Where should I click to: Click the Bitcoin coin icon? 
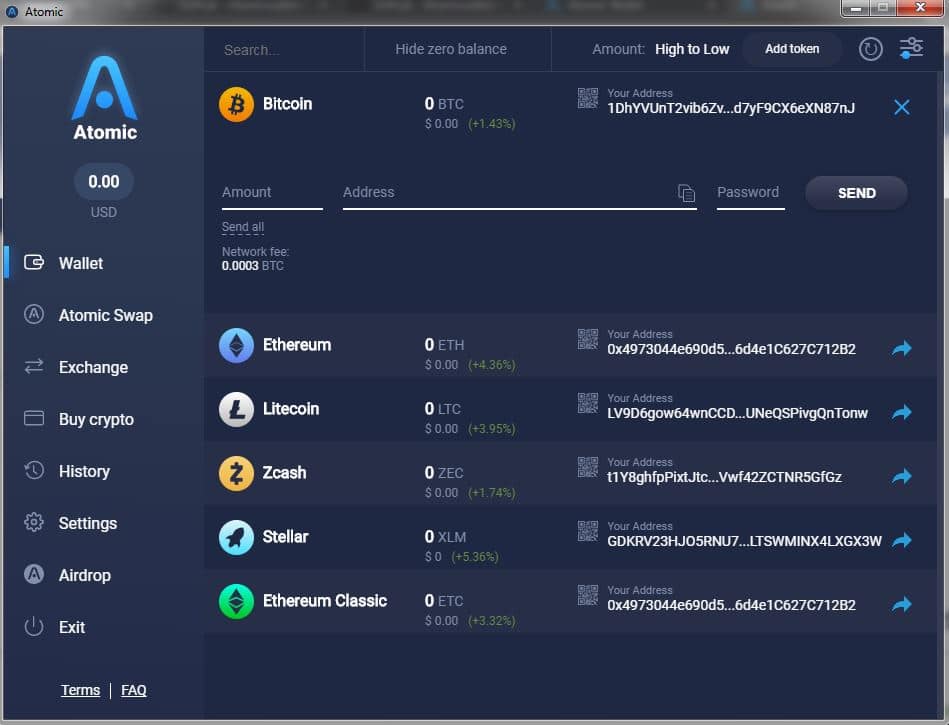pos(236,104)
